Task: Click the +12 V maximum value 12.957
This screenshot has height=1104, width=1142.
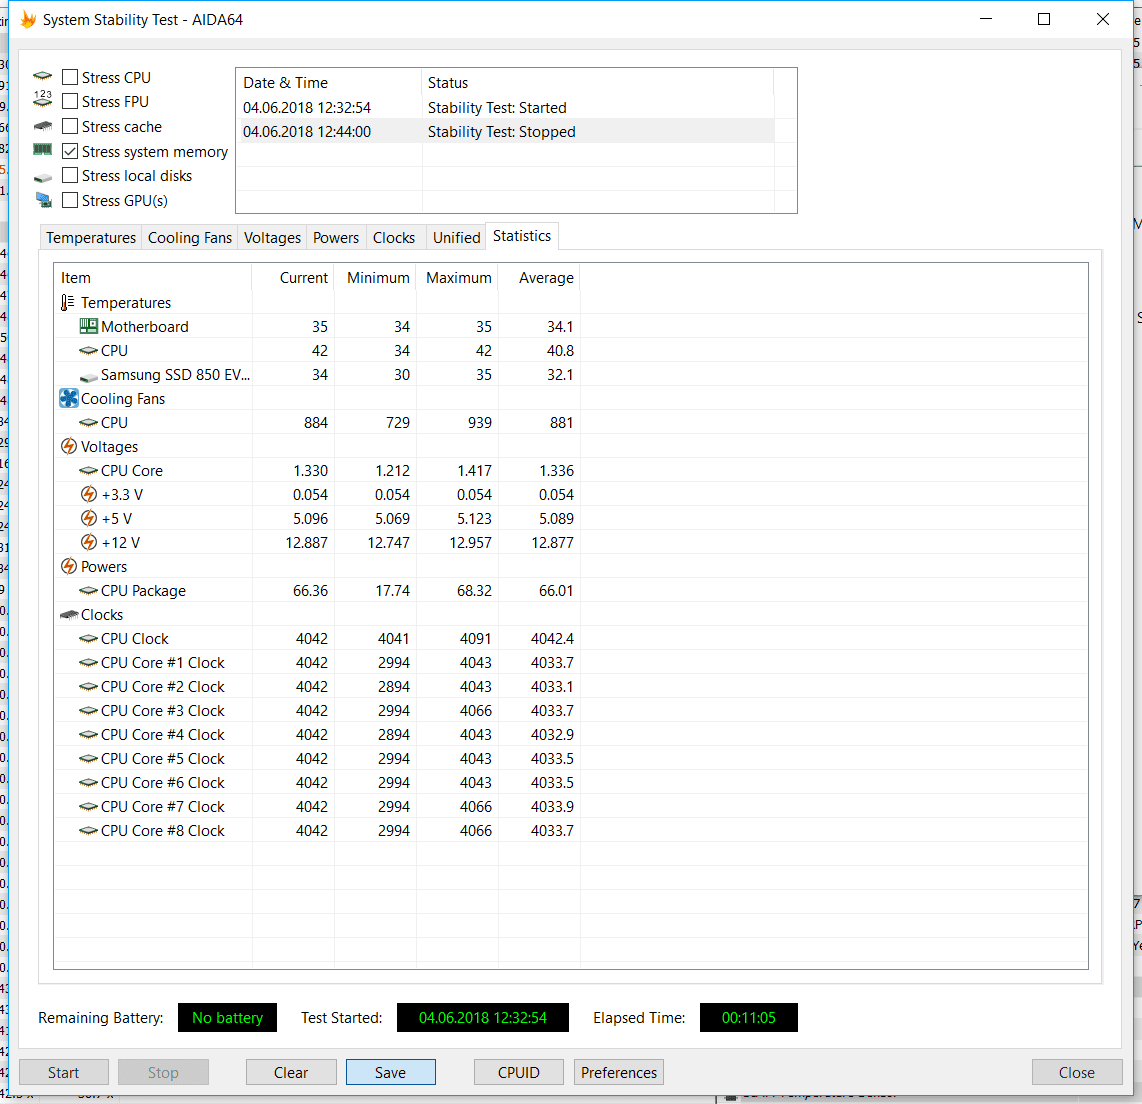Action: point(470,543)
